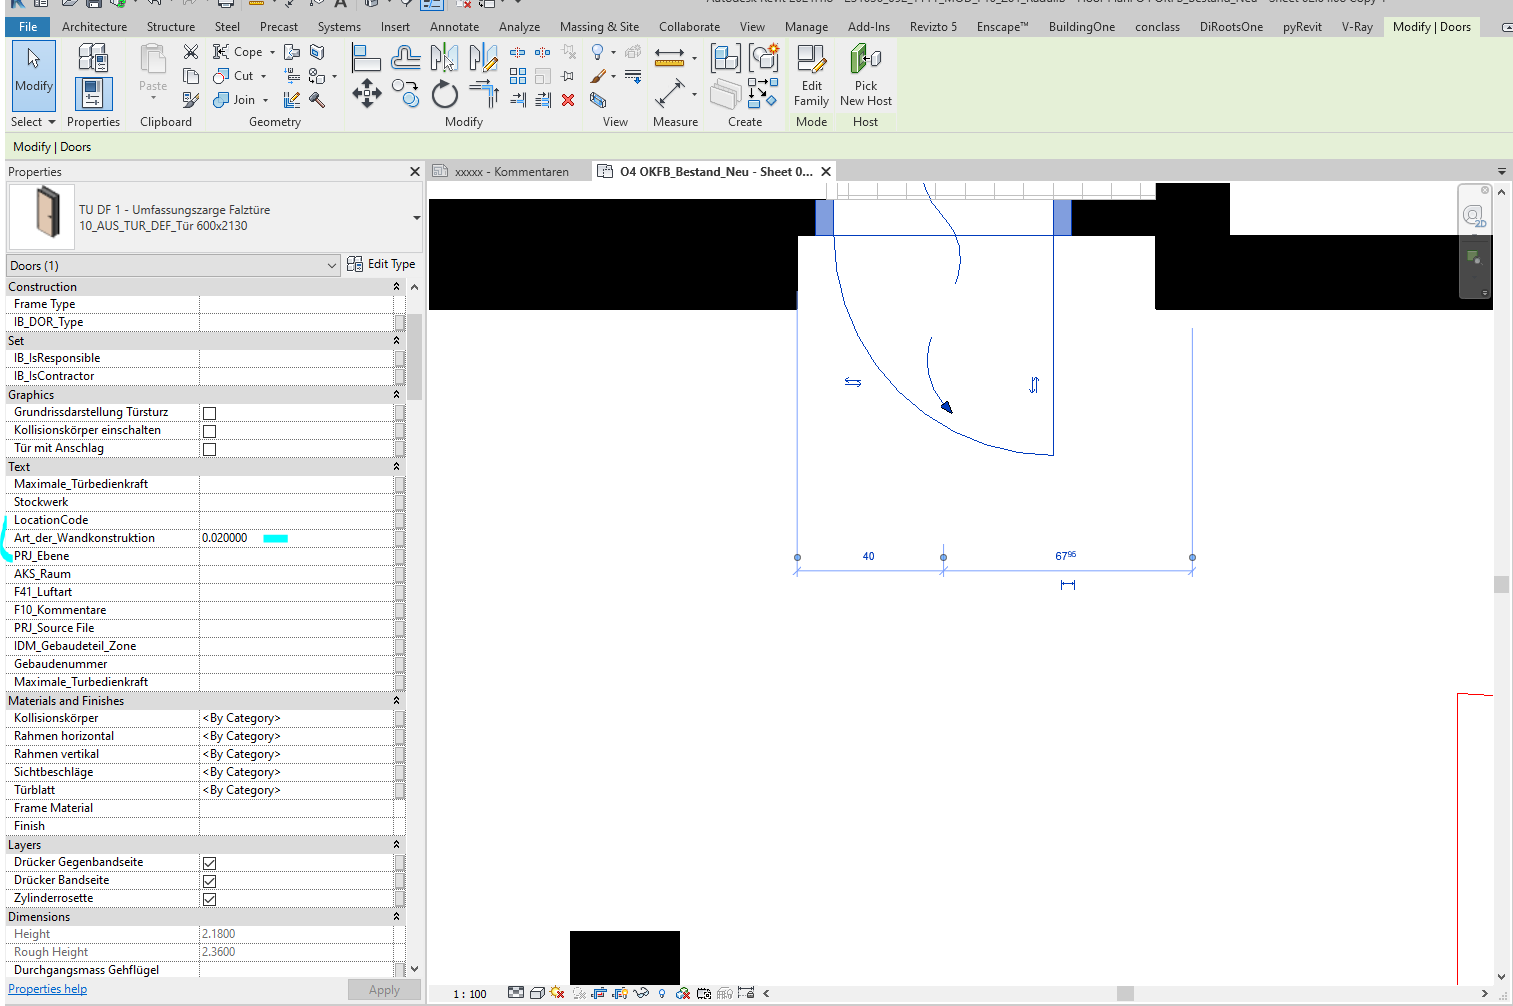Collapse the Graphics section
Screen dimensions: 1513x1006
click(x=396, y=395)
